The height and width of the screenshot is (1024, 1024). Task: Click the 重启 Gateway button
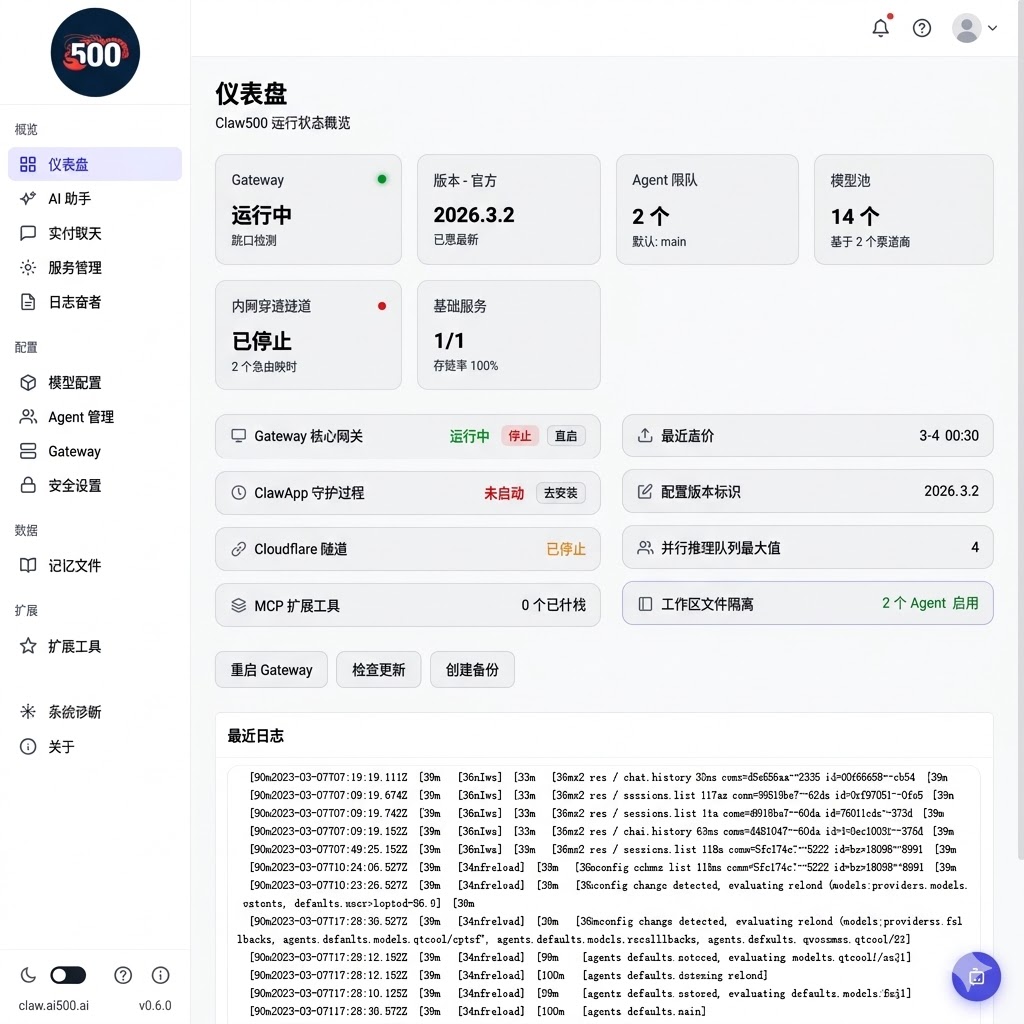click(x=271, y=669)
